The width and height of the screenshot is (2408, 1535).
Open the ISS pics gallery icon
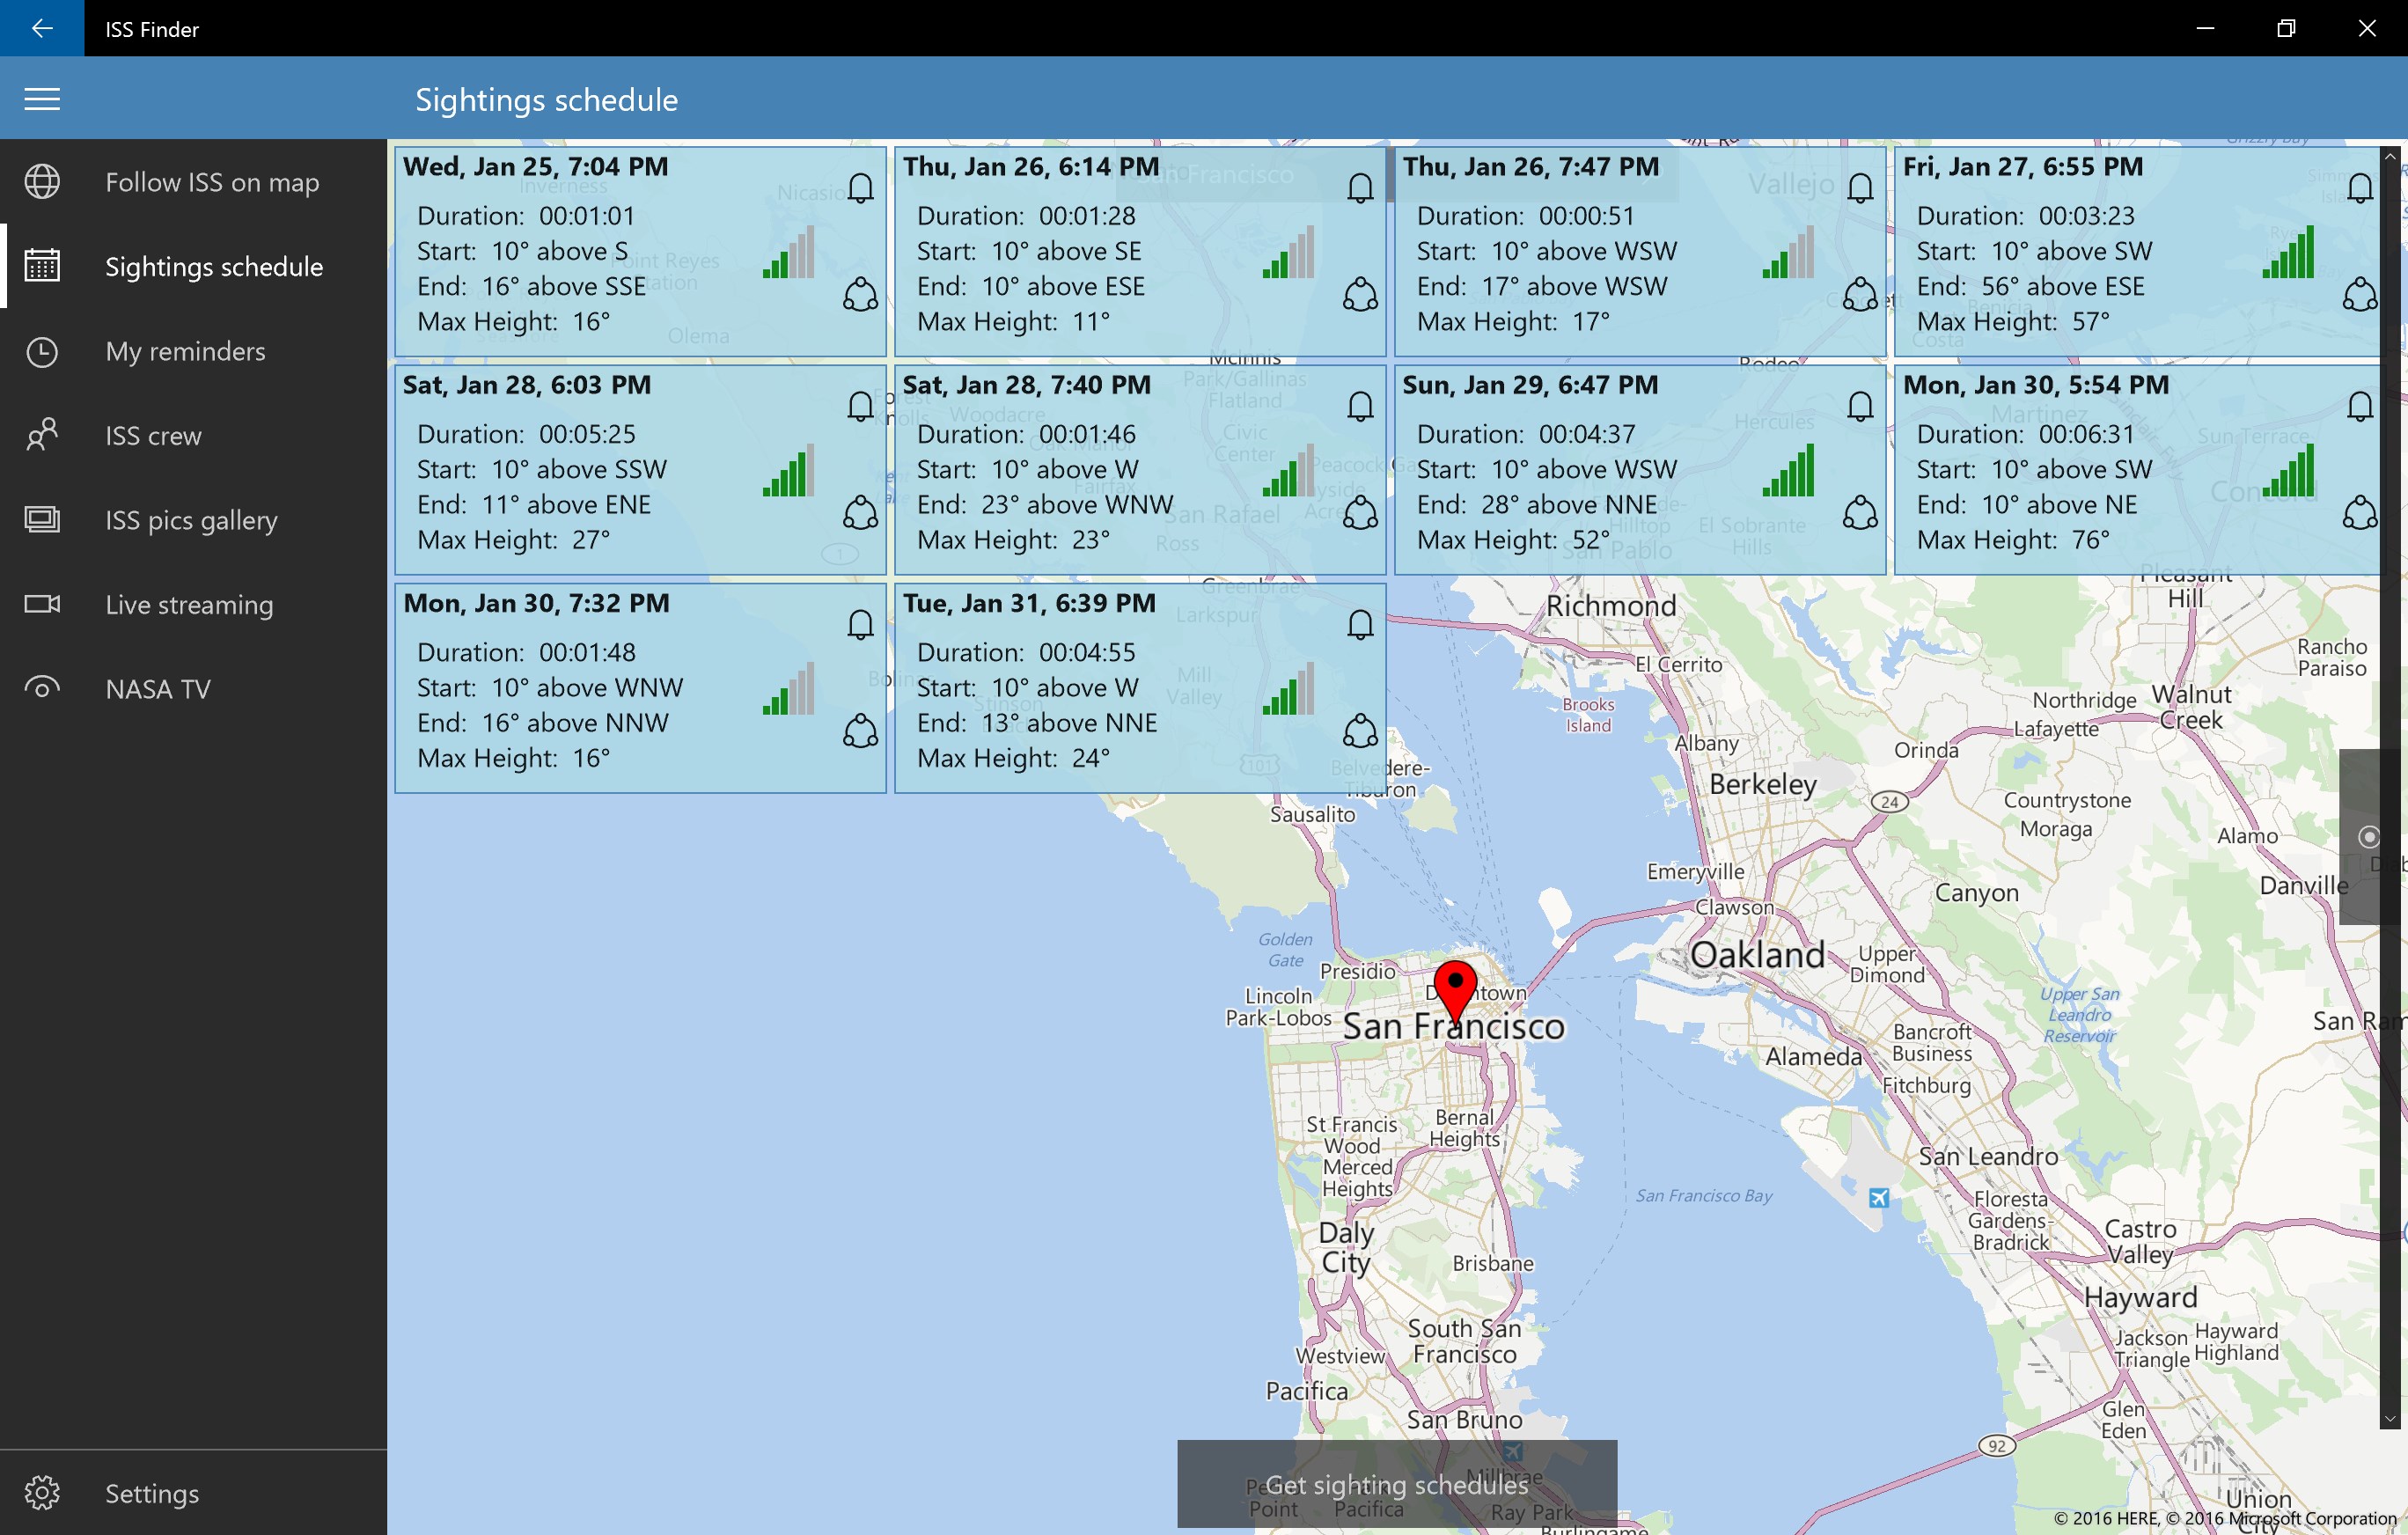click(42, 519)
